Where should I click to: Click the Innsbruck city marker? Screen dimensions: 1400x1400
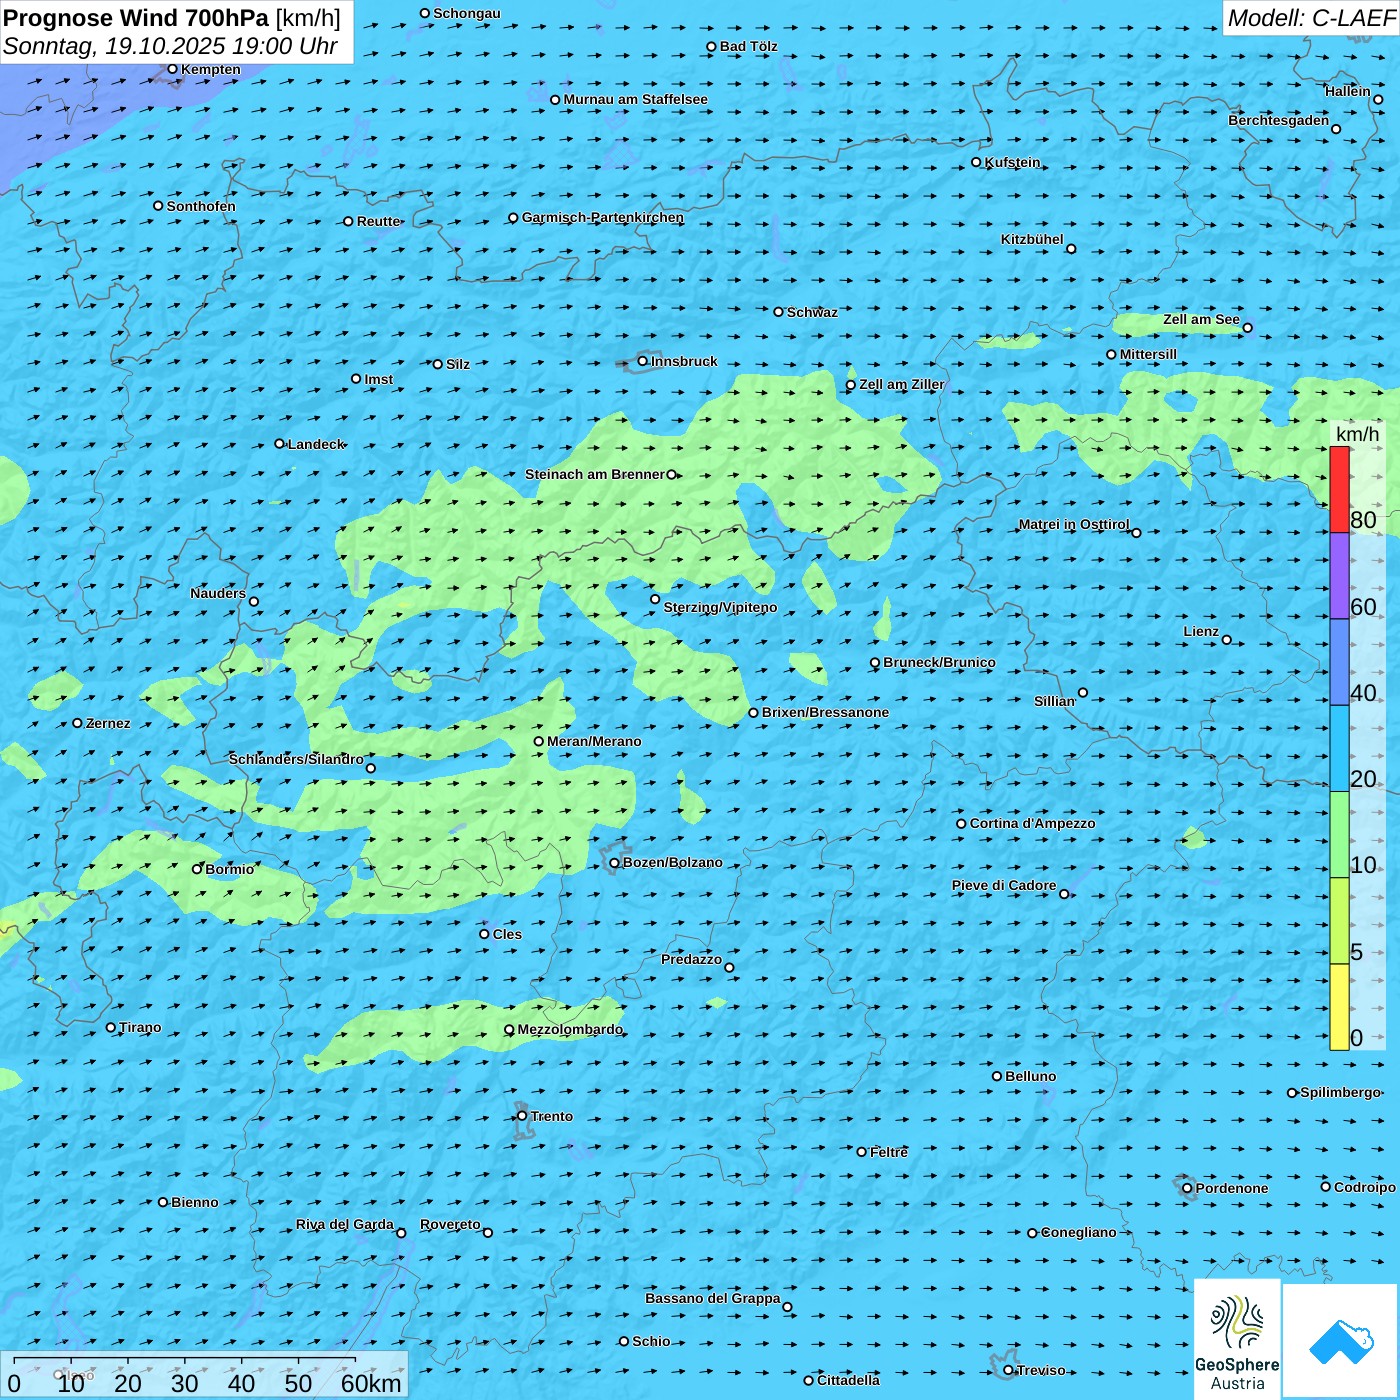pos(643,361)
